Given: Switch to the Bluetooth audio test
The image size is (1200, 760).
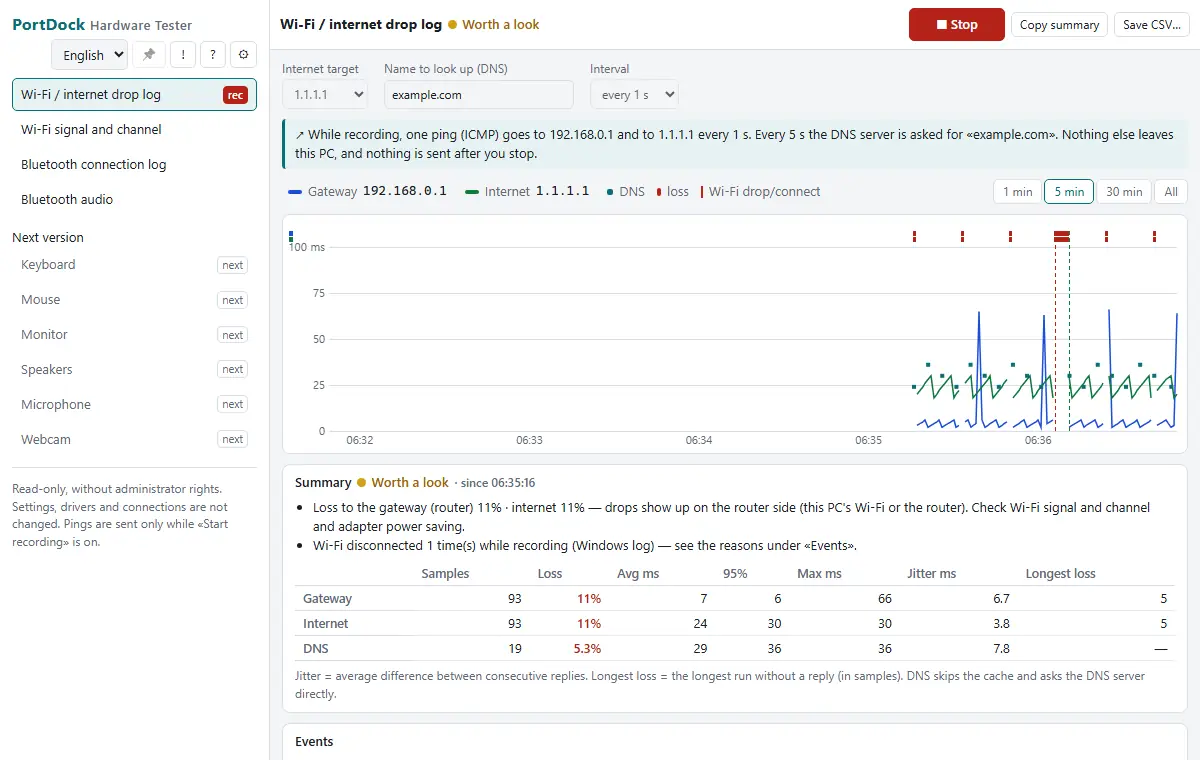Looking at the screenshot, I should [x=134, y=200].
